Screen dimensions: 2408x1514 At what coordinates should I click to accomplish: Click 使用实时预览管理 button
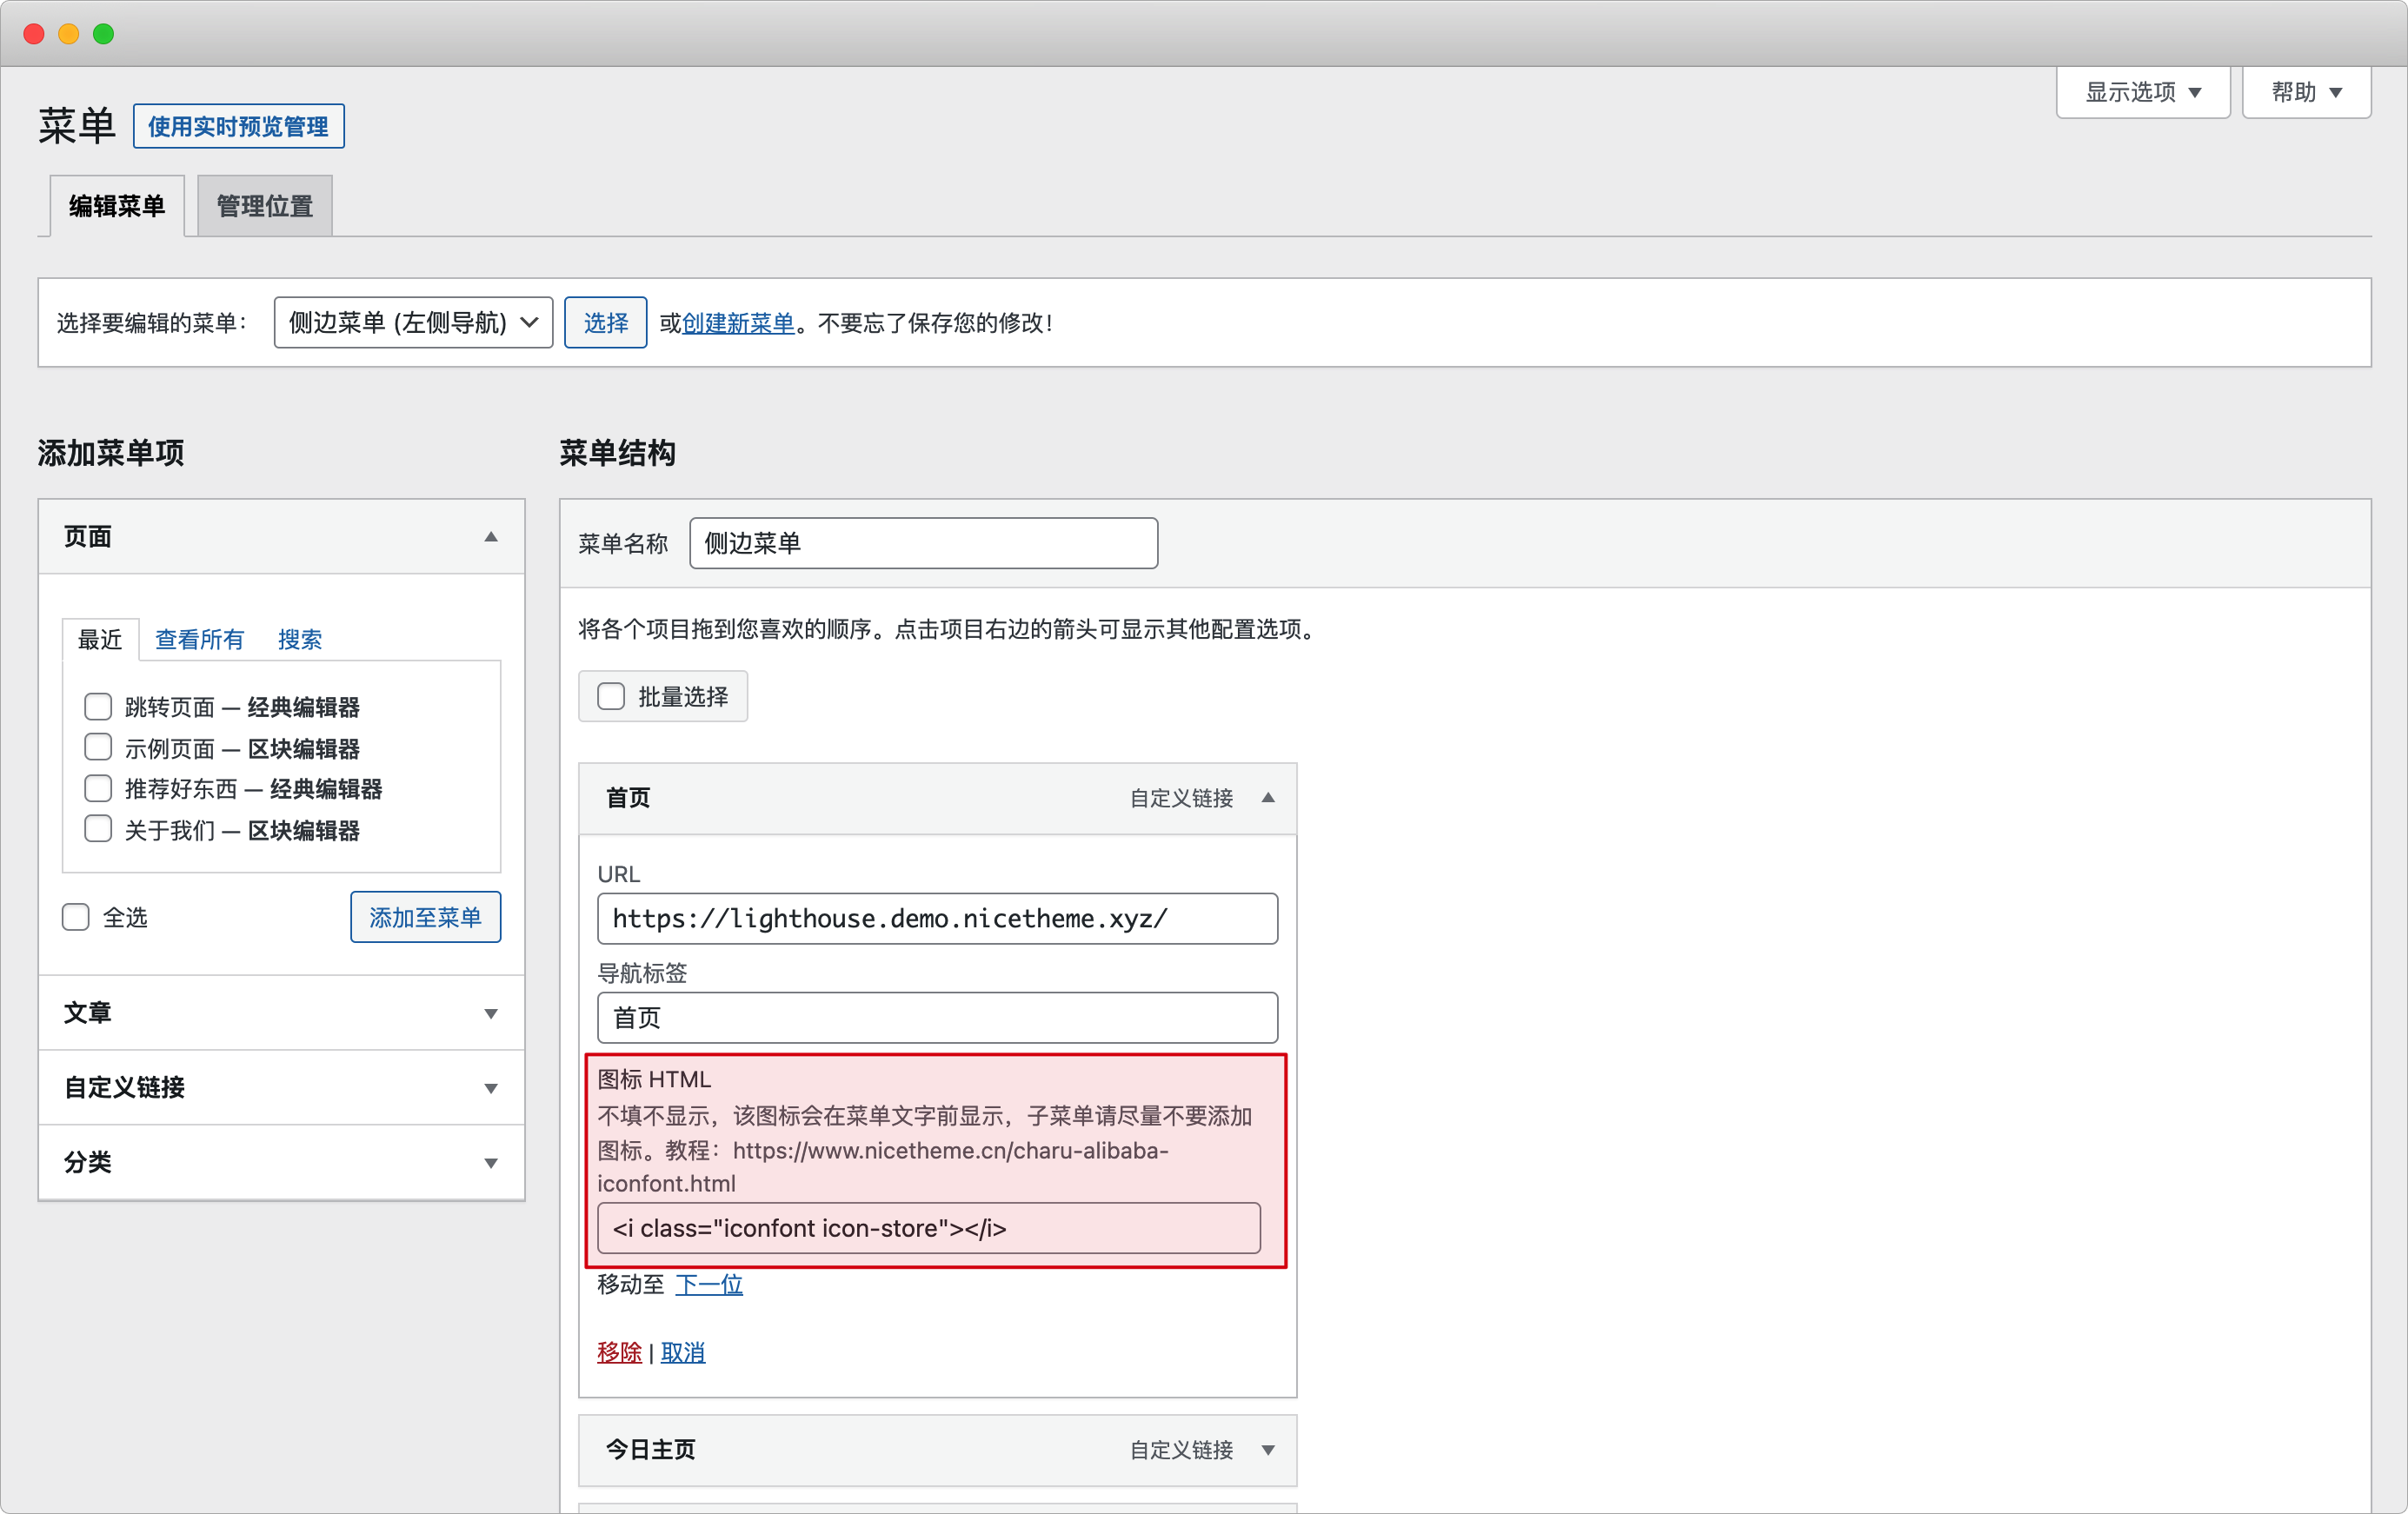pyautogui.click(x=238, y=126)
